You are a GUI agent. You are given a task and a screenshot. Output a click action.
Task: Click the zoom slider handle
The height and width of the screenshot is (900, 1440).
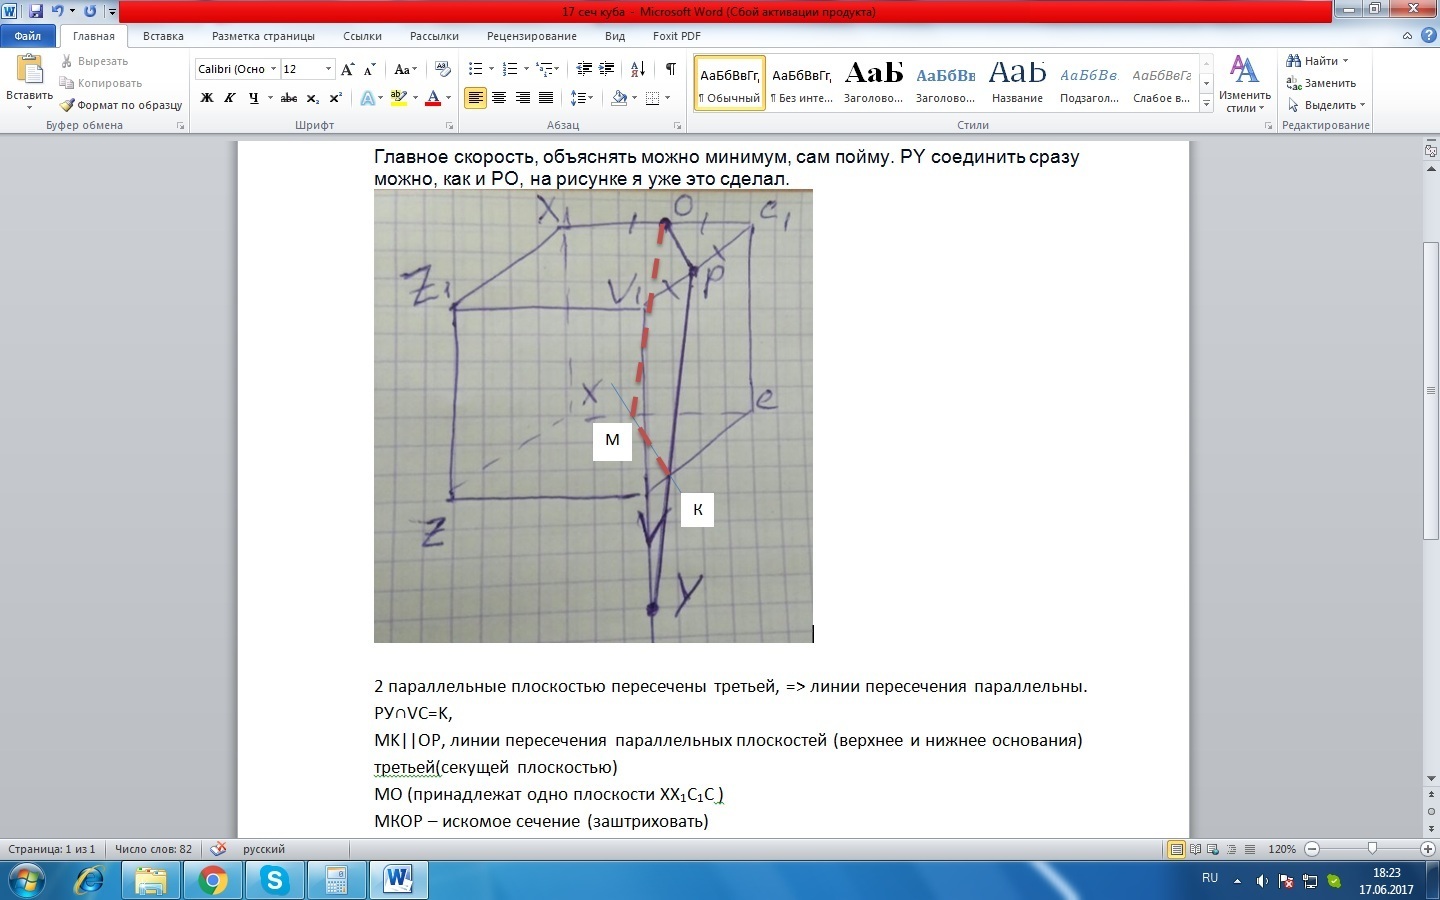pos(1372,849)
